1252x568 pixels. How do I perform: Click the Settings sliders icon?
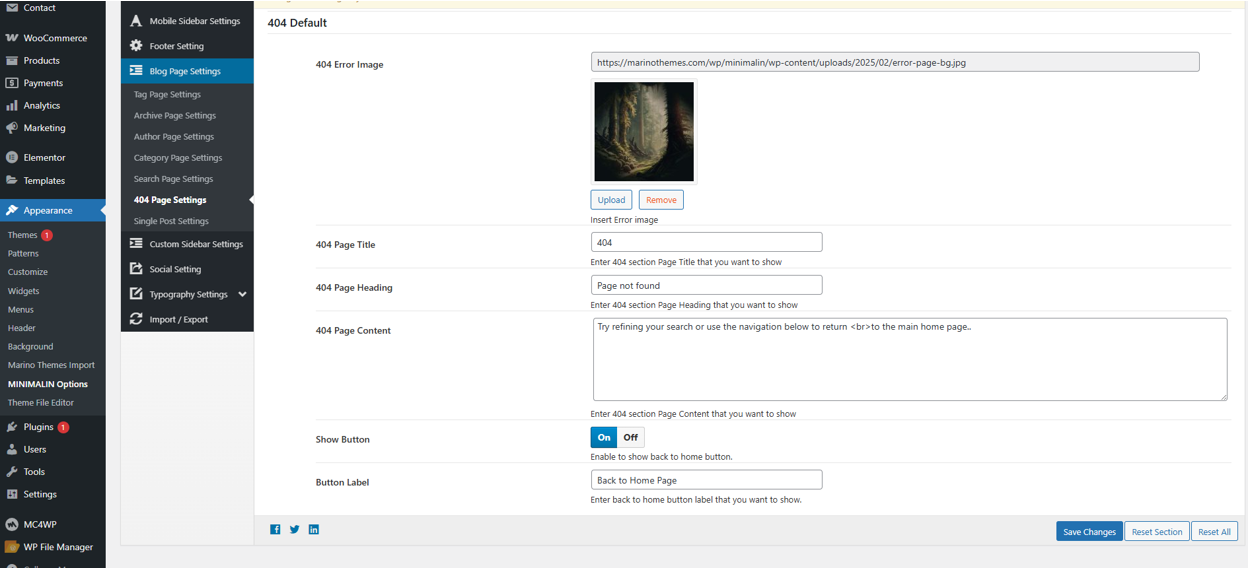tap(12, 494)
